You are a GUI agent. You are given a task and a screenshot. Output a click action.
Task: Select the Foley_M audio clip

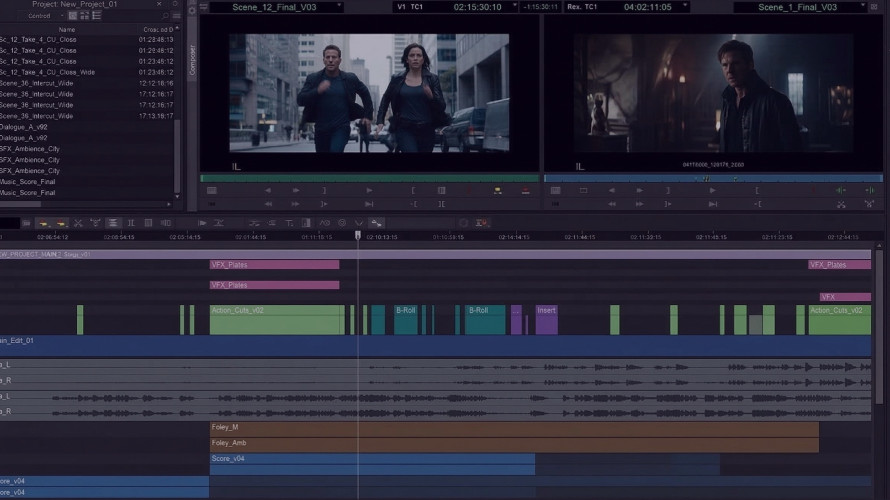click(x=514, y=428)
